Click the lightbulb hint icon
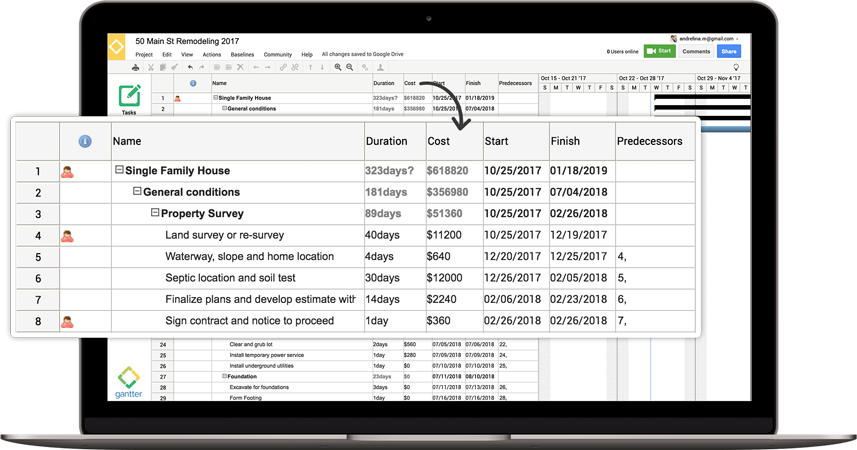 736,67
